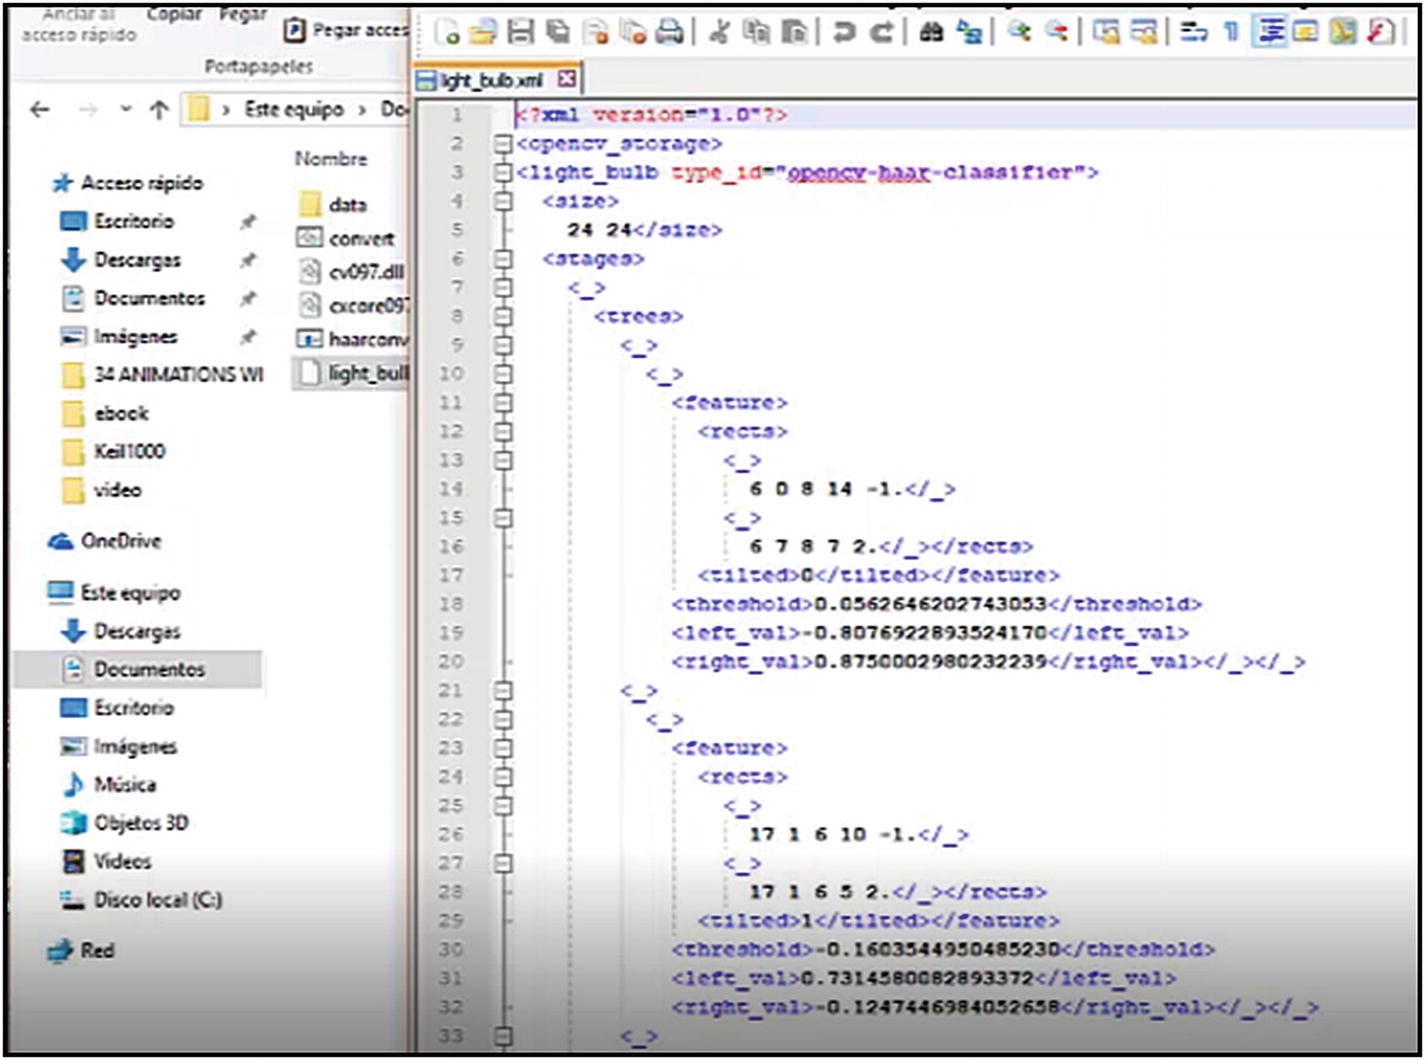The height and width of the screenshot is (1060, 1425).
Task: Click the Este equipo breadcrumb
Action: coord(294,110)
